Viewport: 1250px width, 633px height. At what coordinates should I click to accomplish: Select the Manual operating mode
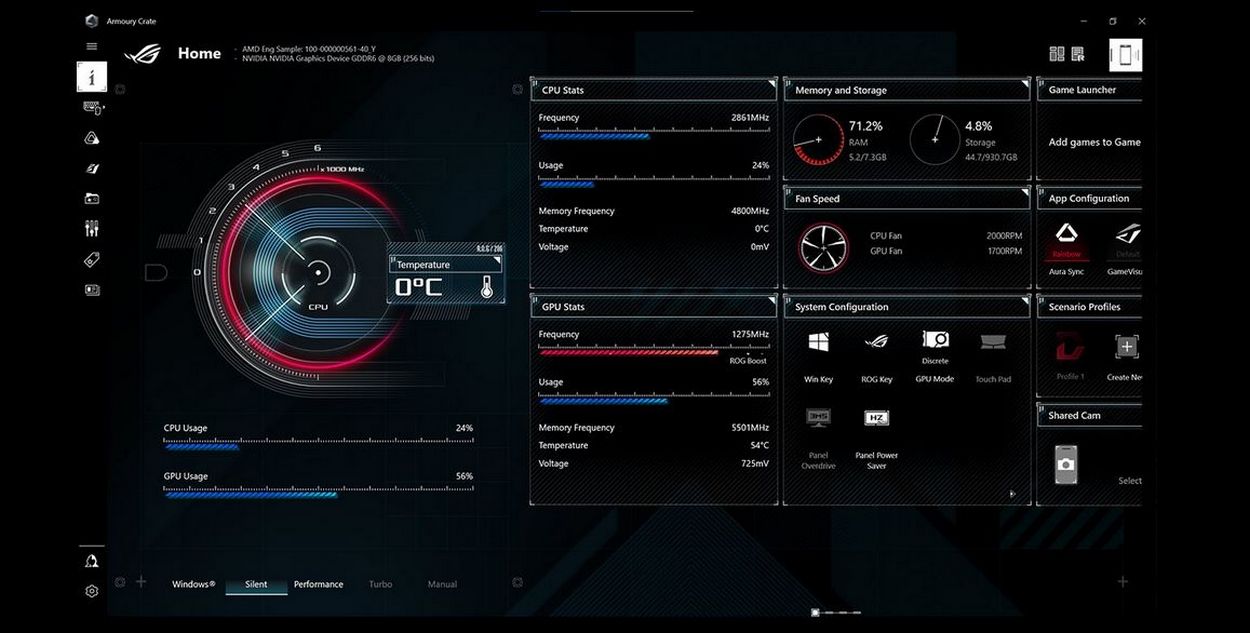pyautogui.click(x=442, y=585)
